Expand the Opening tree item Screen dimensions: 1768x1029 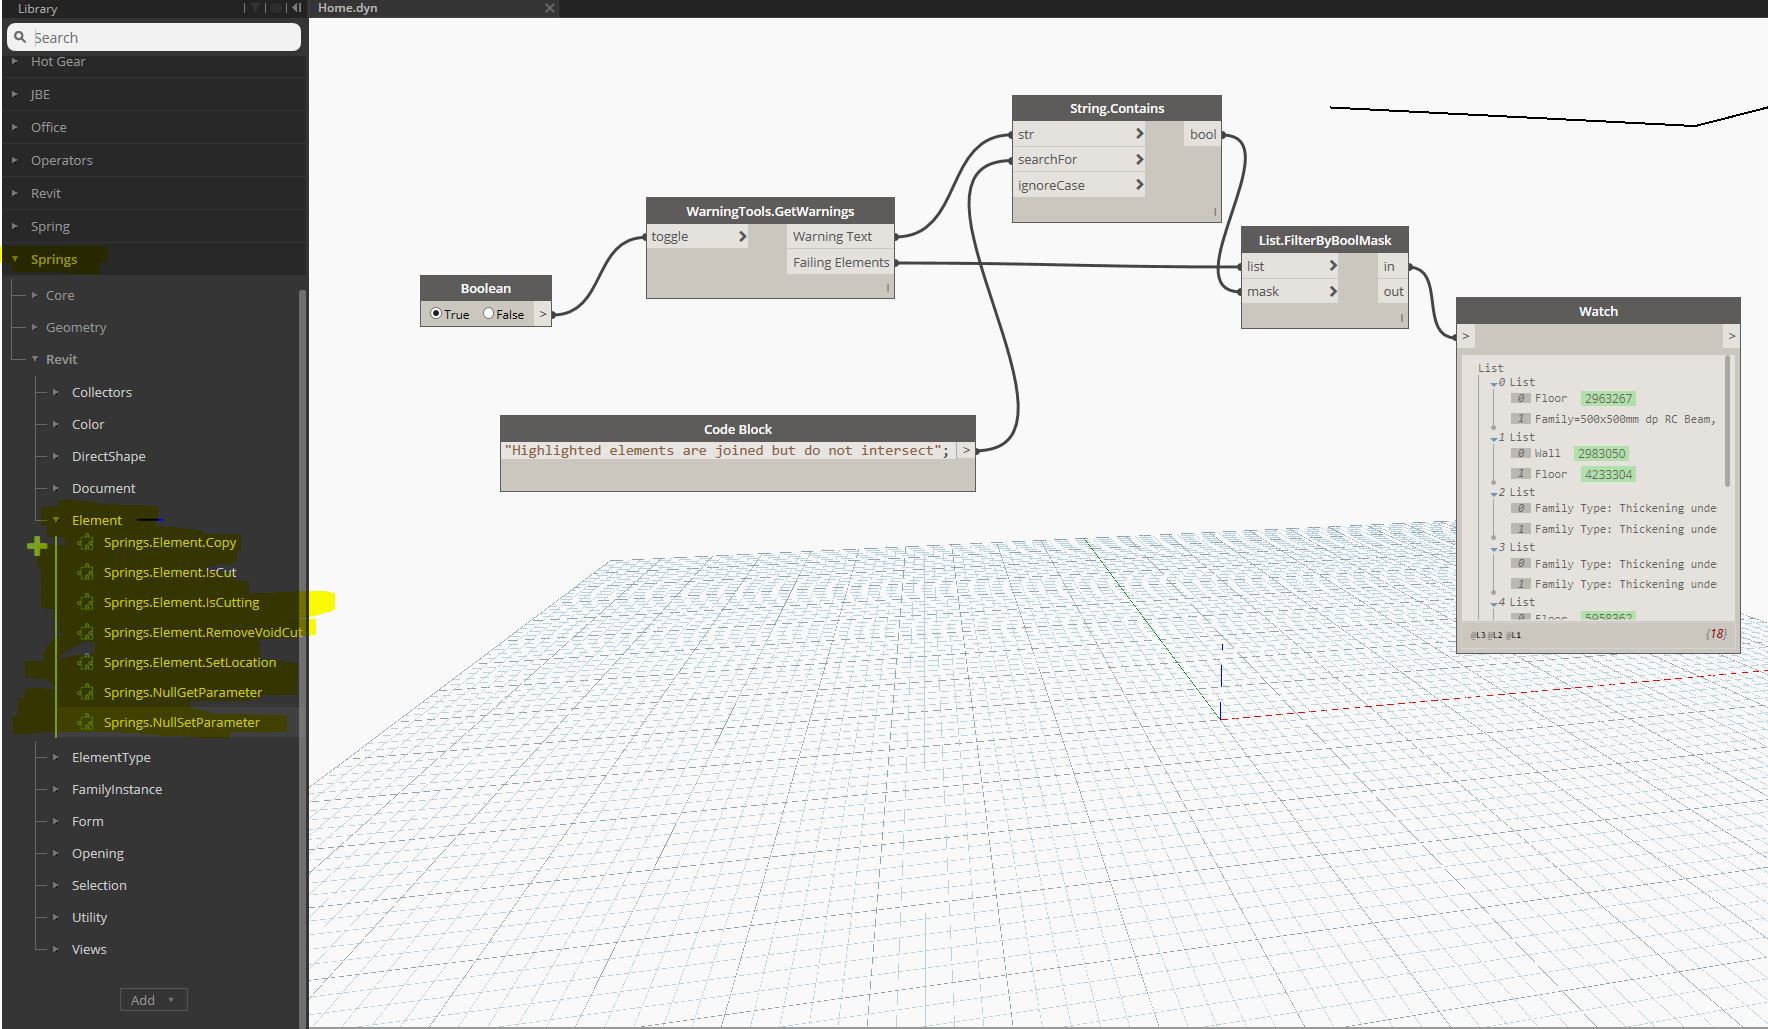[56, 853]
